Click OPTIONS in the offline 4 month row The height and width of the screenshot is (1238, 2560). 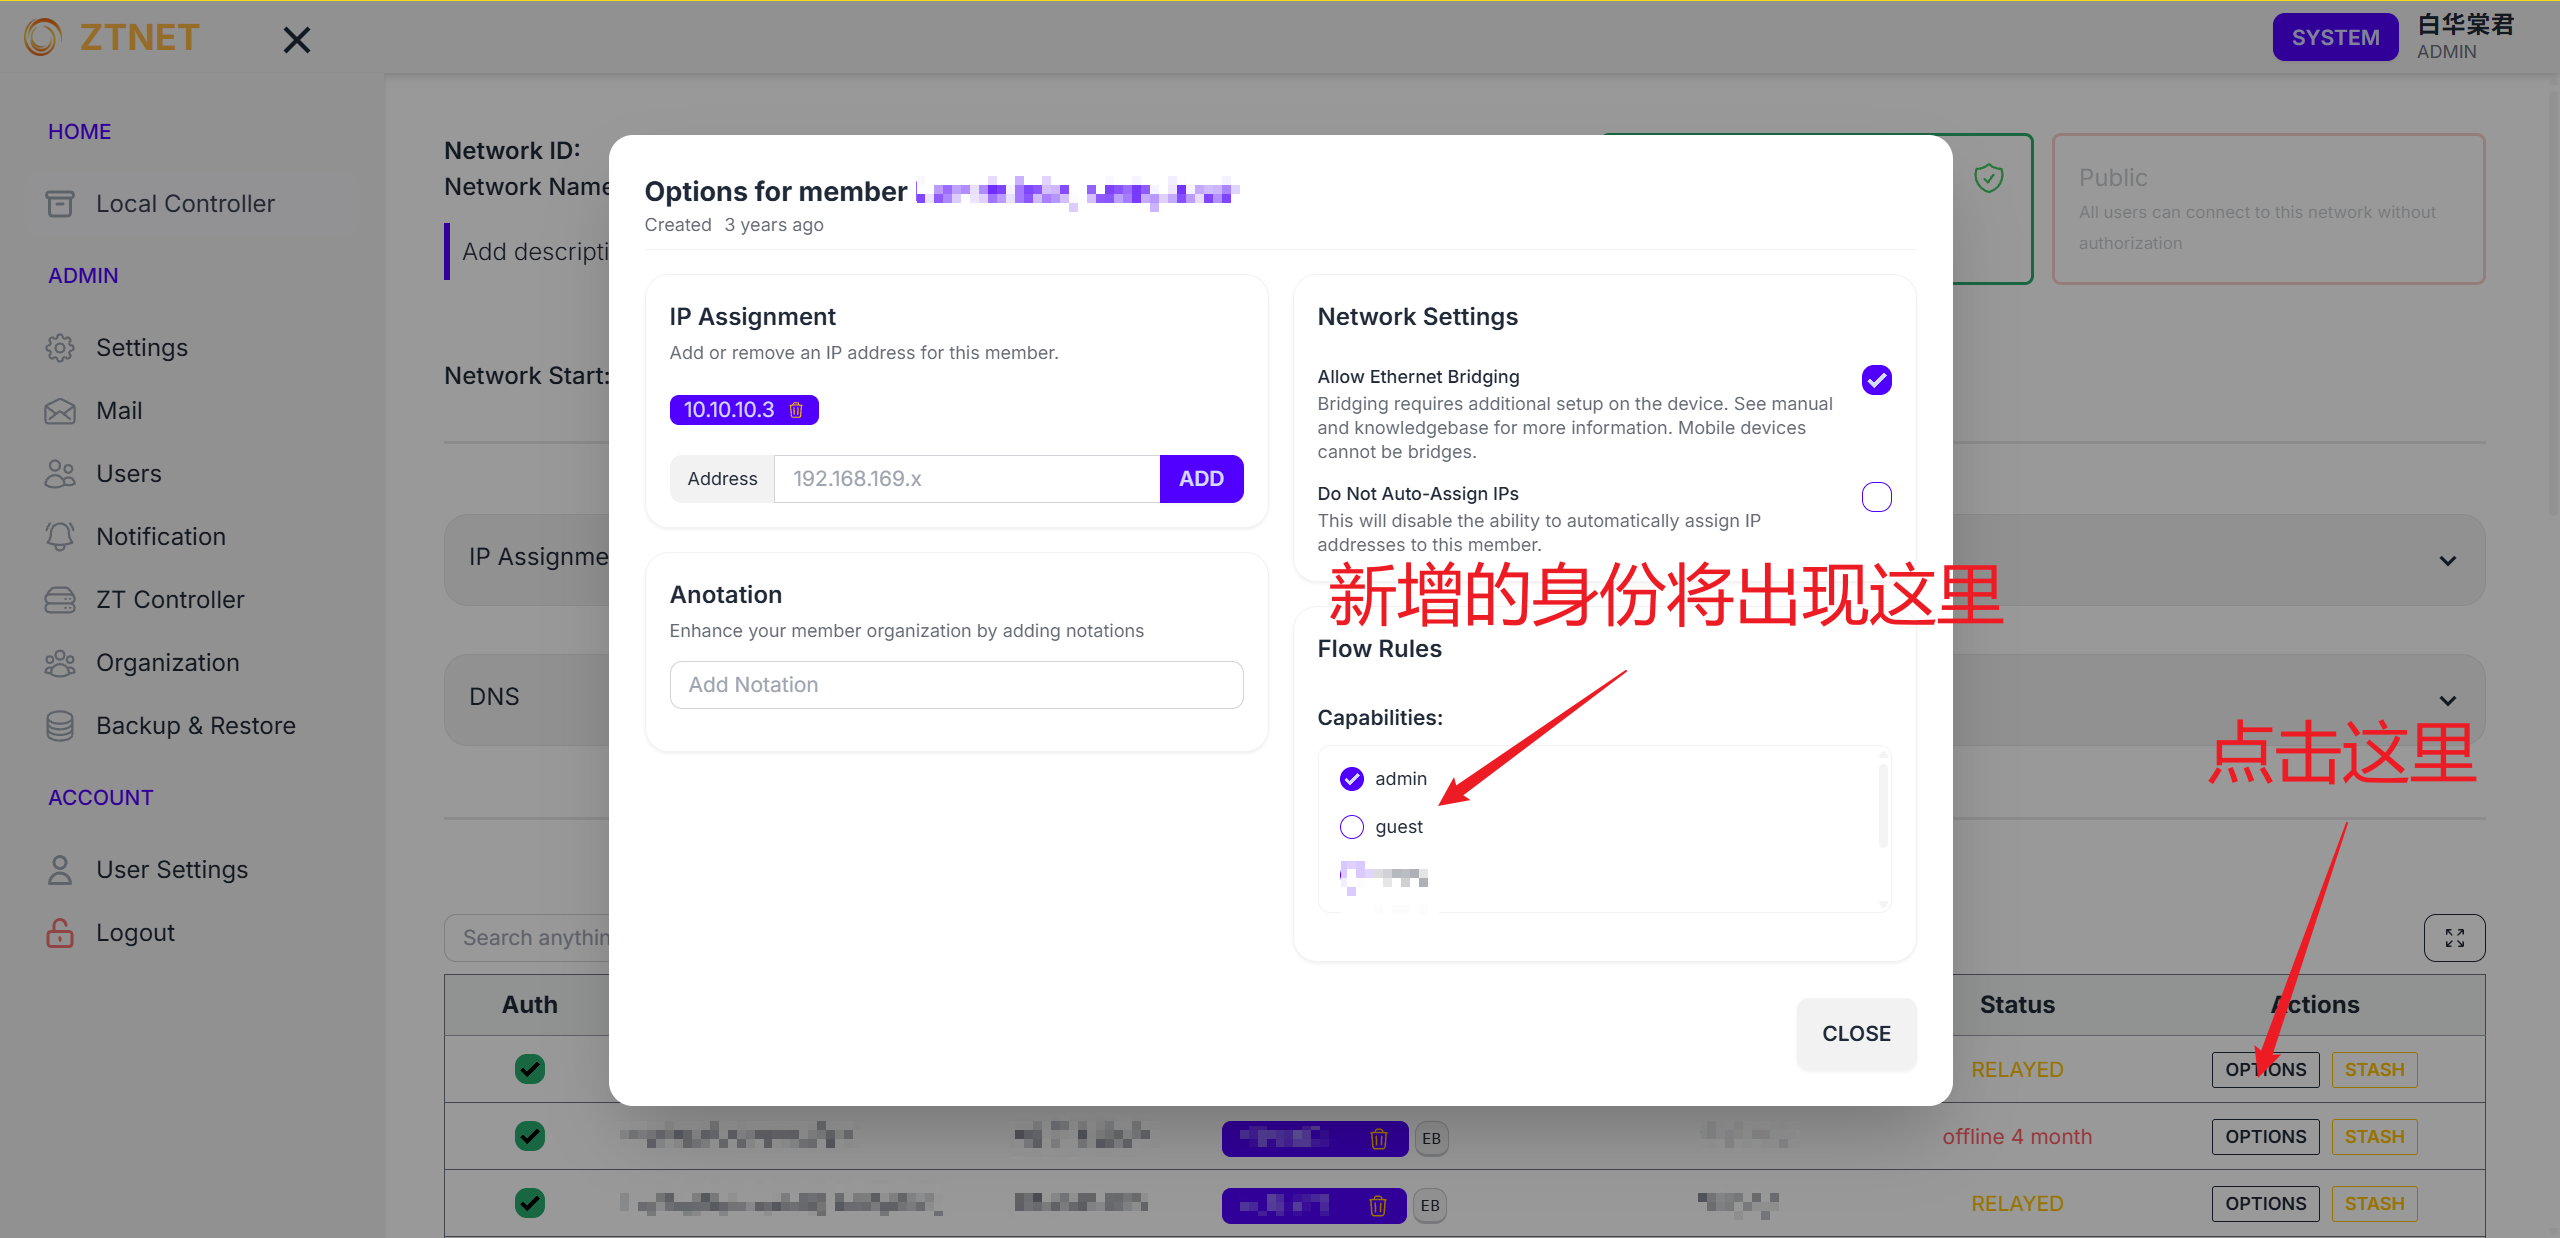tap(2265, 1137)
